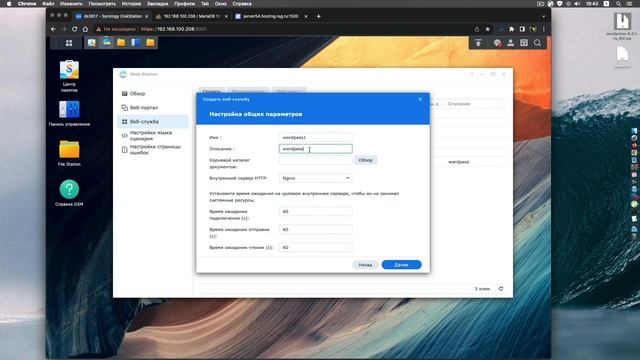The image size is (640, 360).
Task: Close the Создать веб-службу dialog
Action: click(x=420, y=99)
